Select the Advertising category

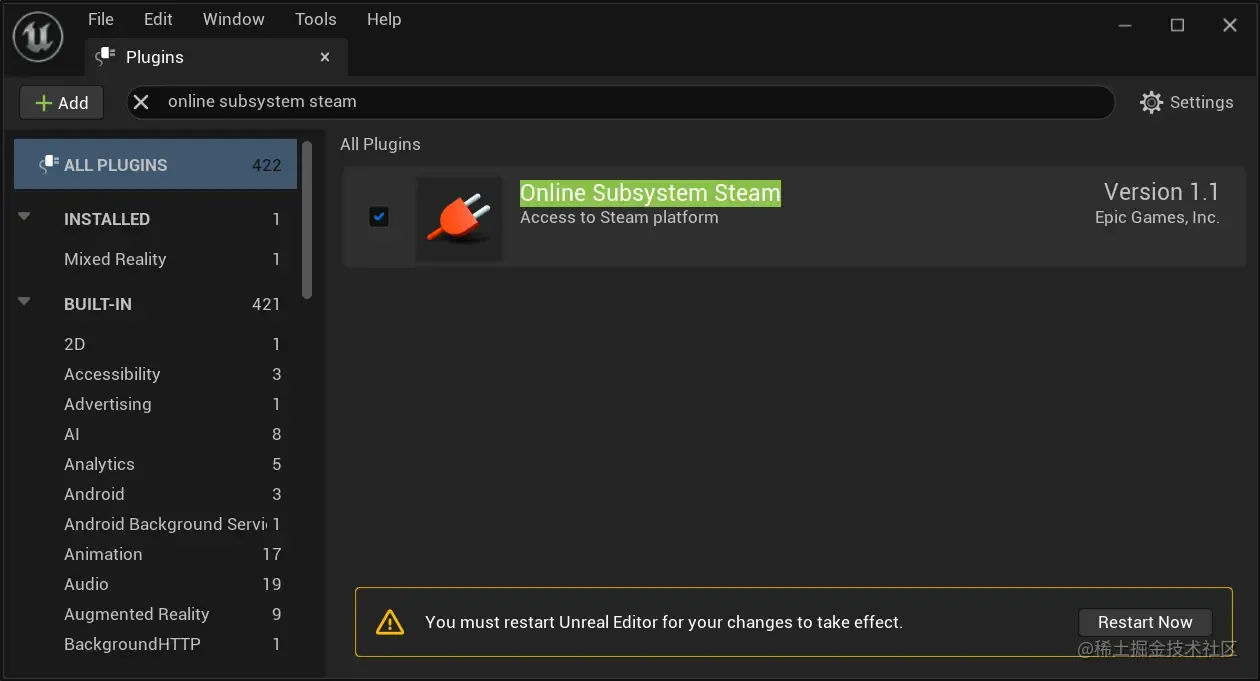[x=156, y=404]
